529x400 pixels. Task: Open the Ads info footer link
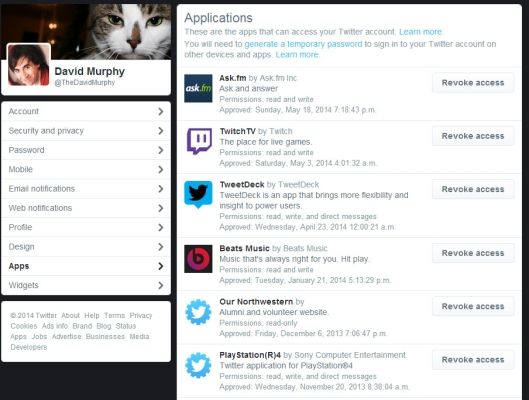55,326
